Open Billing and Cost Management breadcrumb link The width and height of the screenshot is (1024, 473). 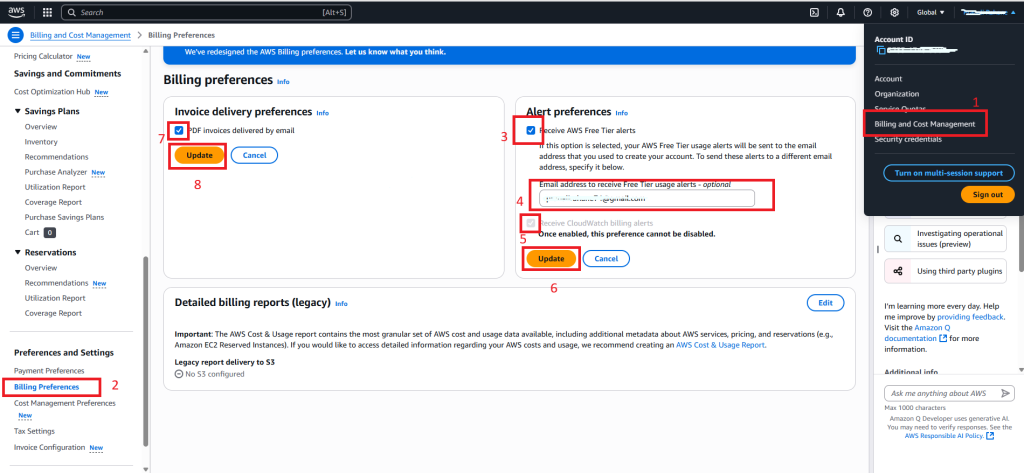point(80,35)
